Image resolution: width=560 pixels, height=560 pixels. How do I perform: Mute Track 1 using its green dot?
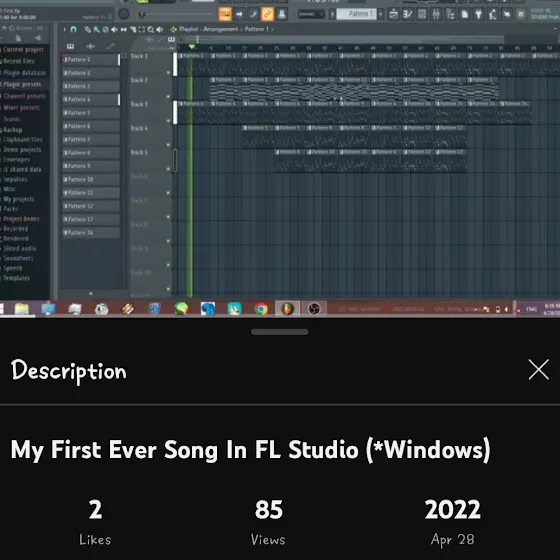pos(168,72)
